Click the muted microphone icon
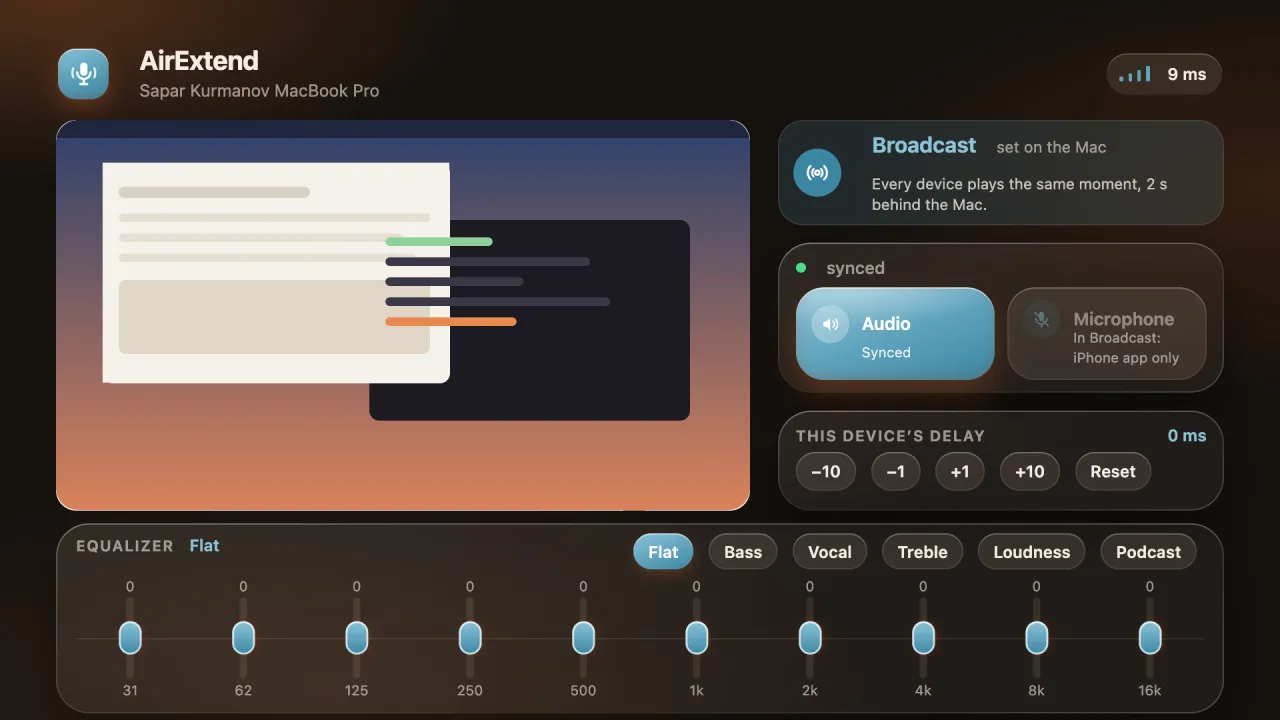This screenshot has height=720, width=1280. pos(1041,319)
